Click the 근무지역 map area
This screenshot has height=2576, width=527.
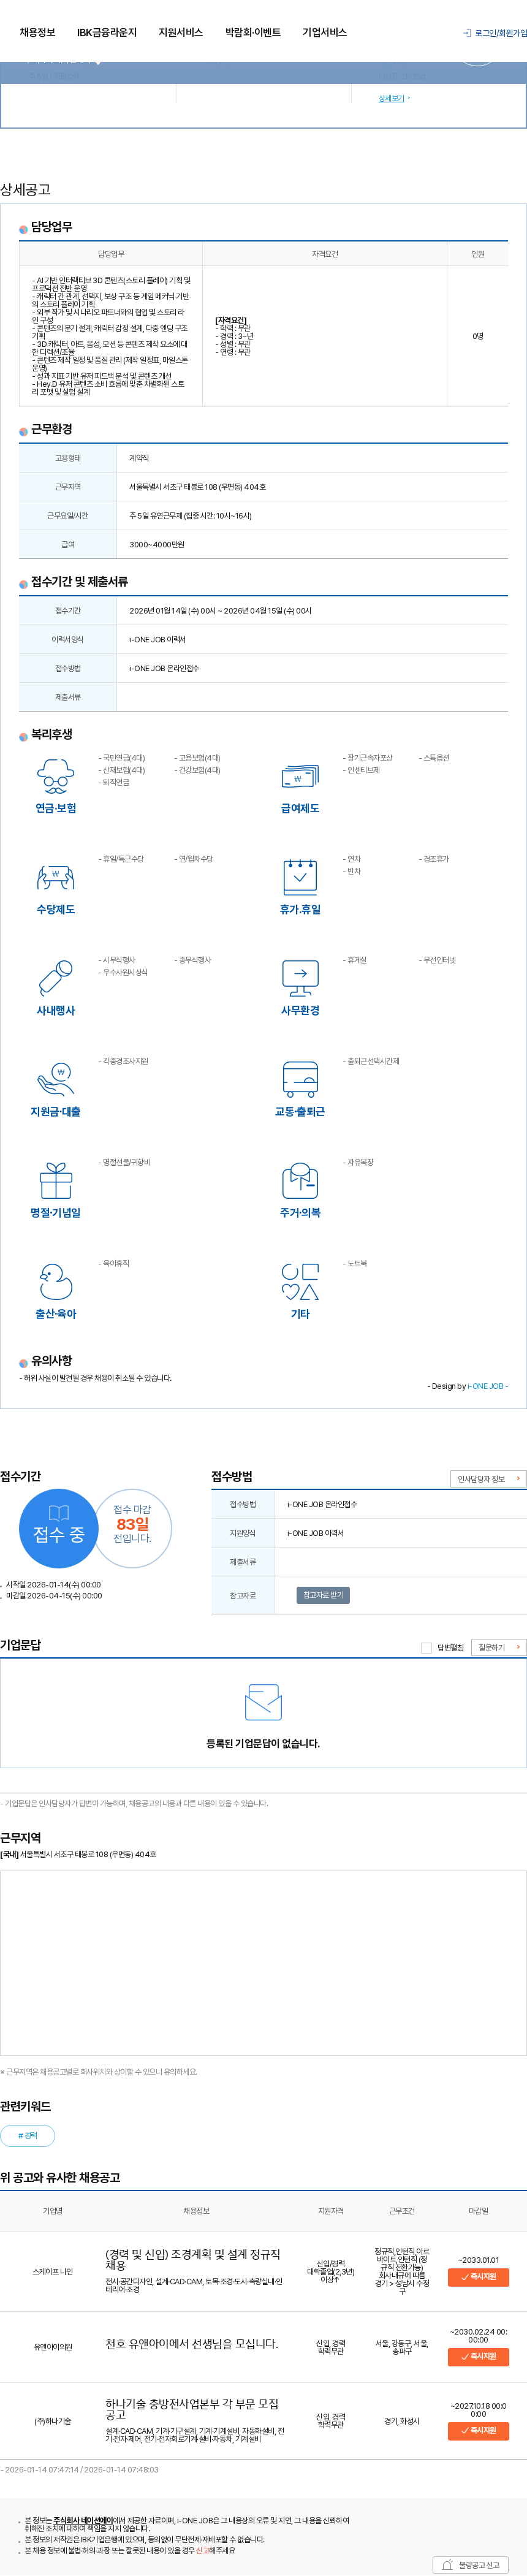263,1962
